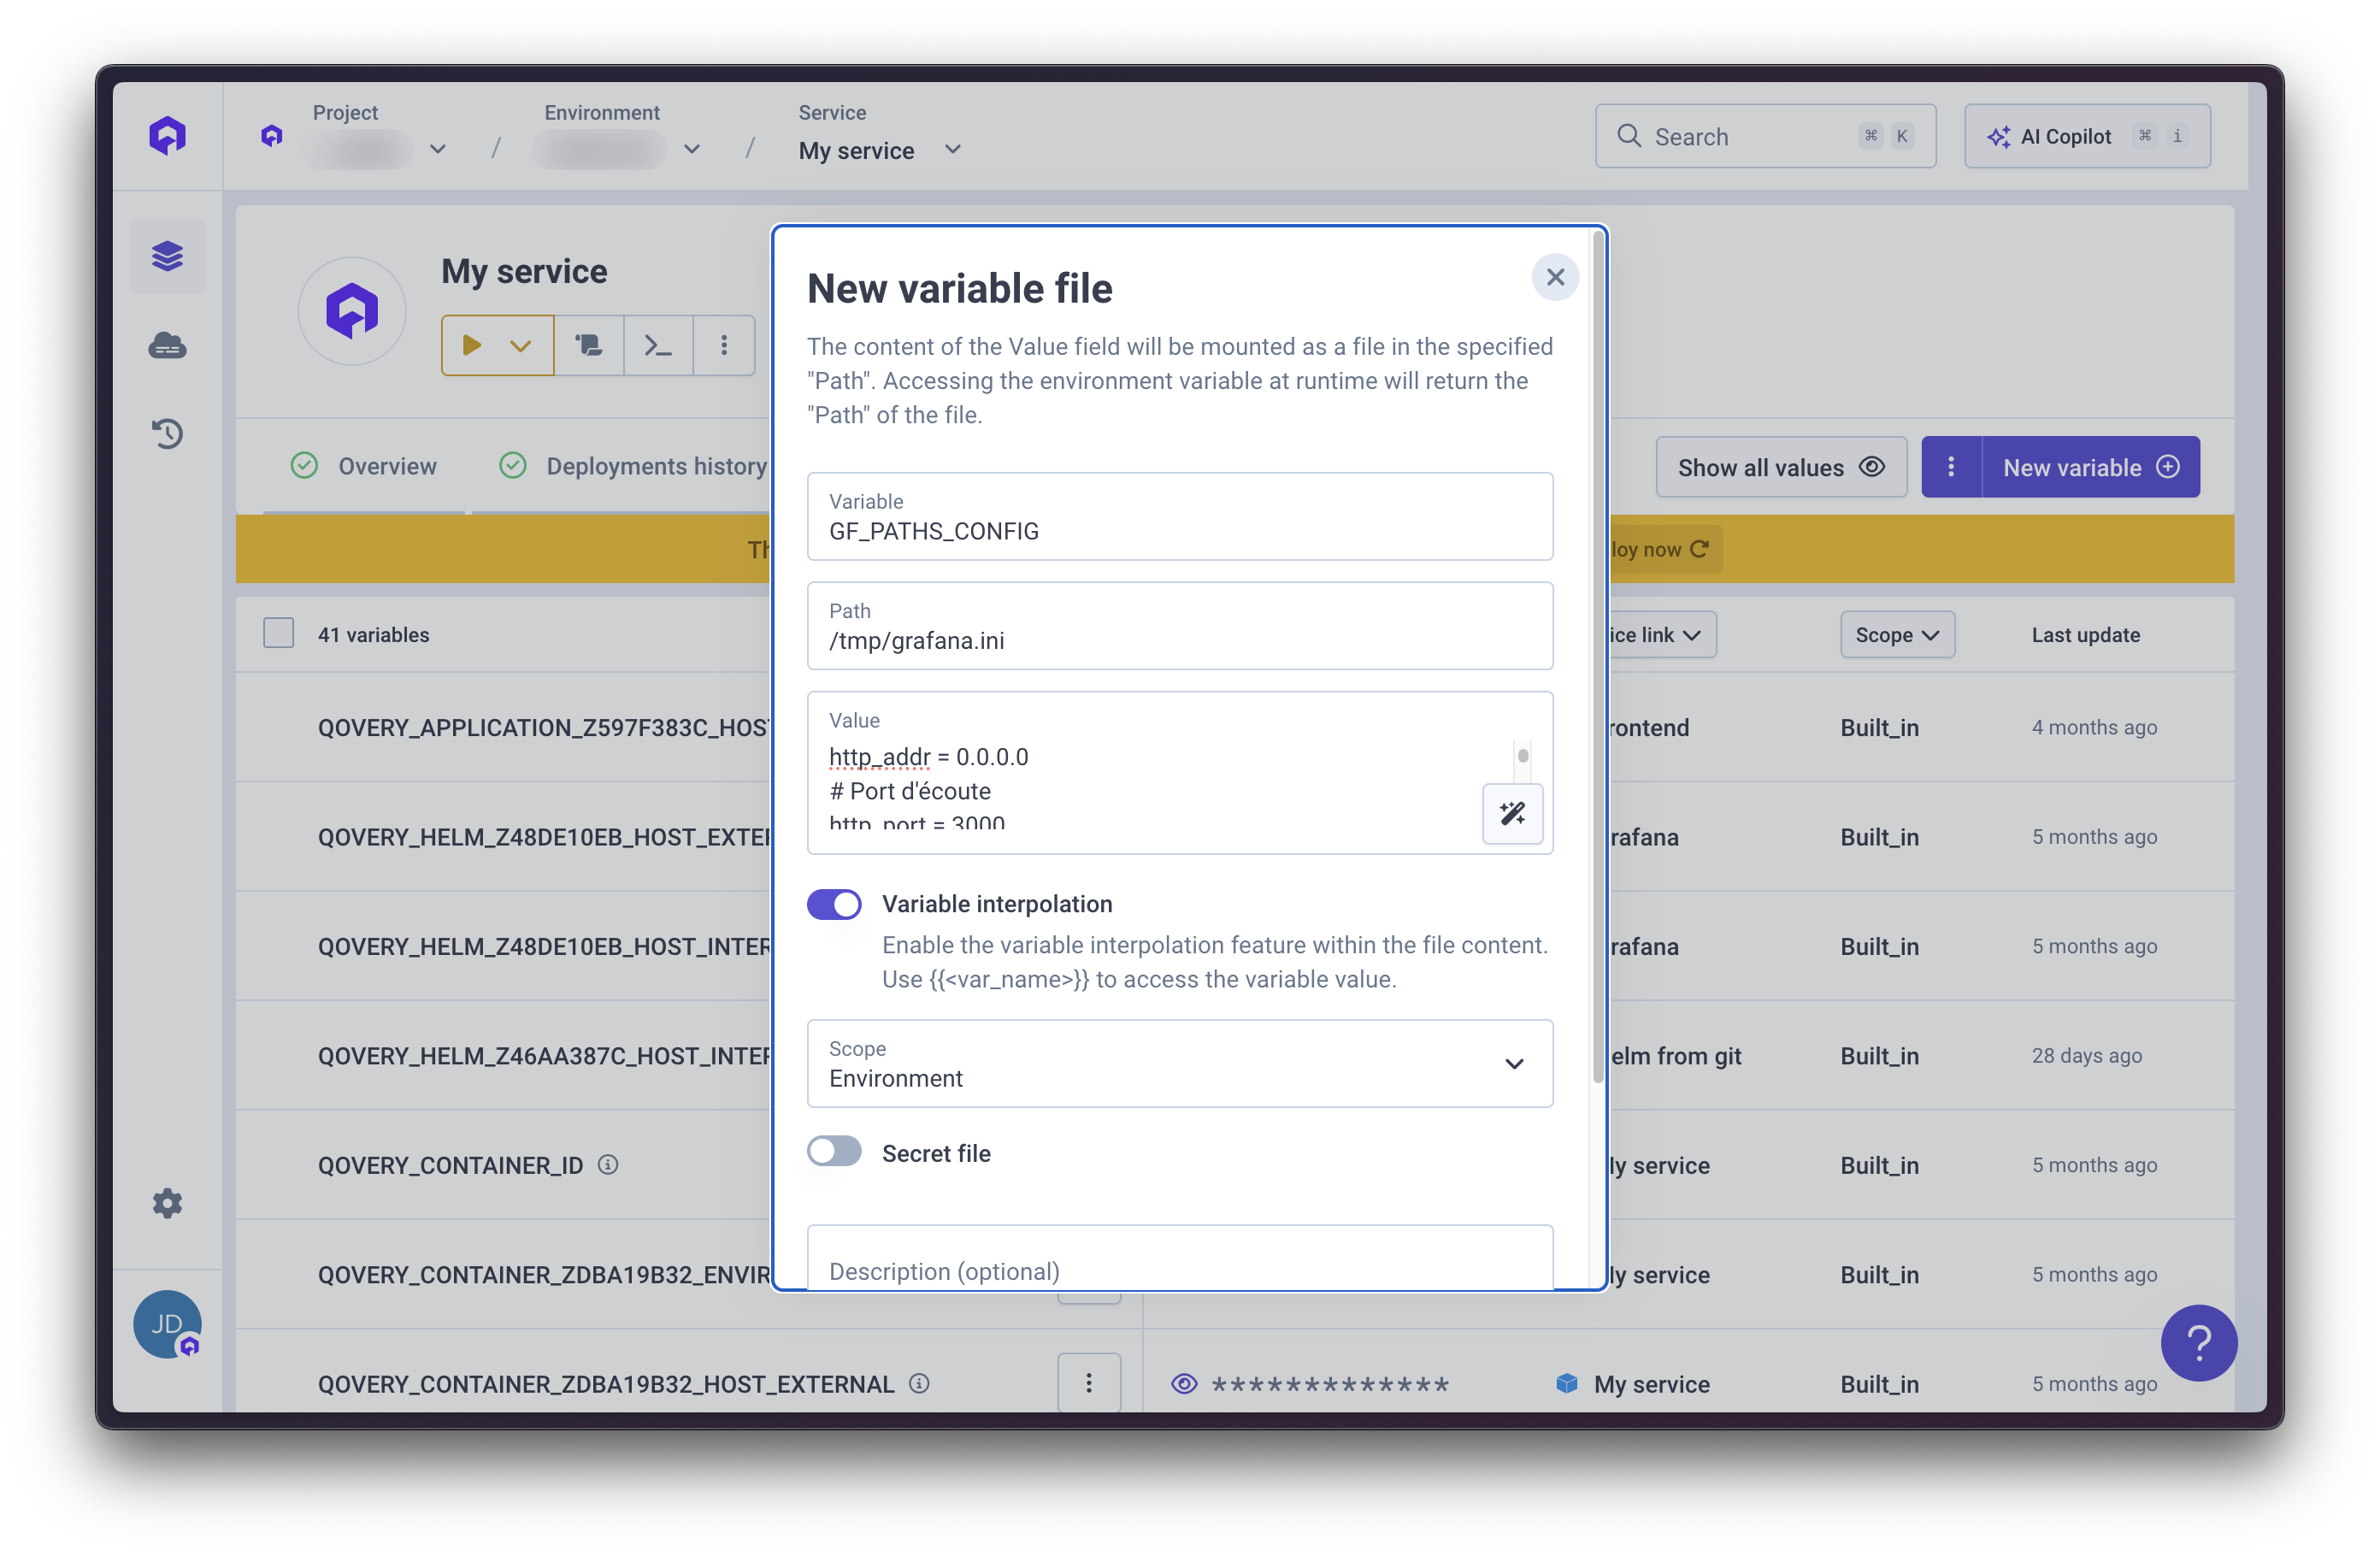This screenshot has height=1556, width=2380.
Task: Disable Variable interpolation toggle
Action: (x=834, y=904)
